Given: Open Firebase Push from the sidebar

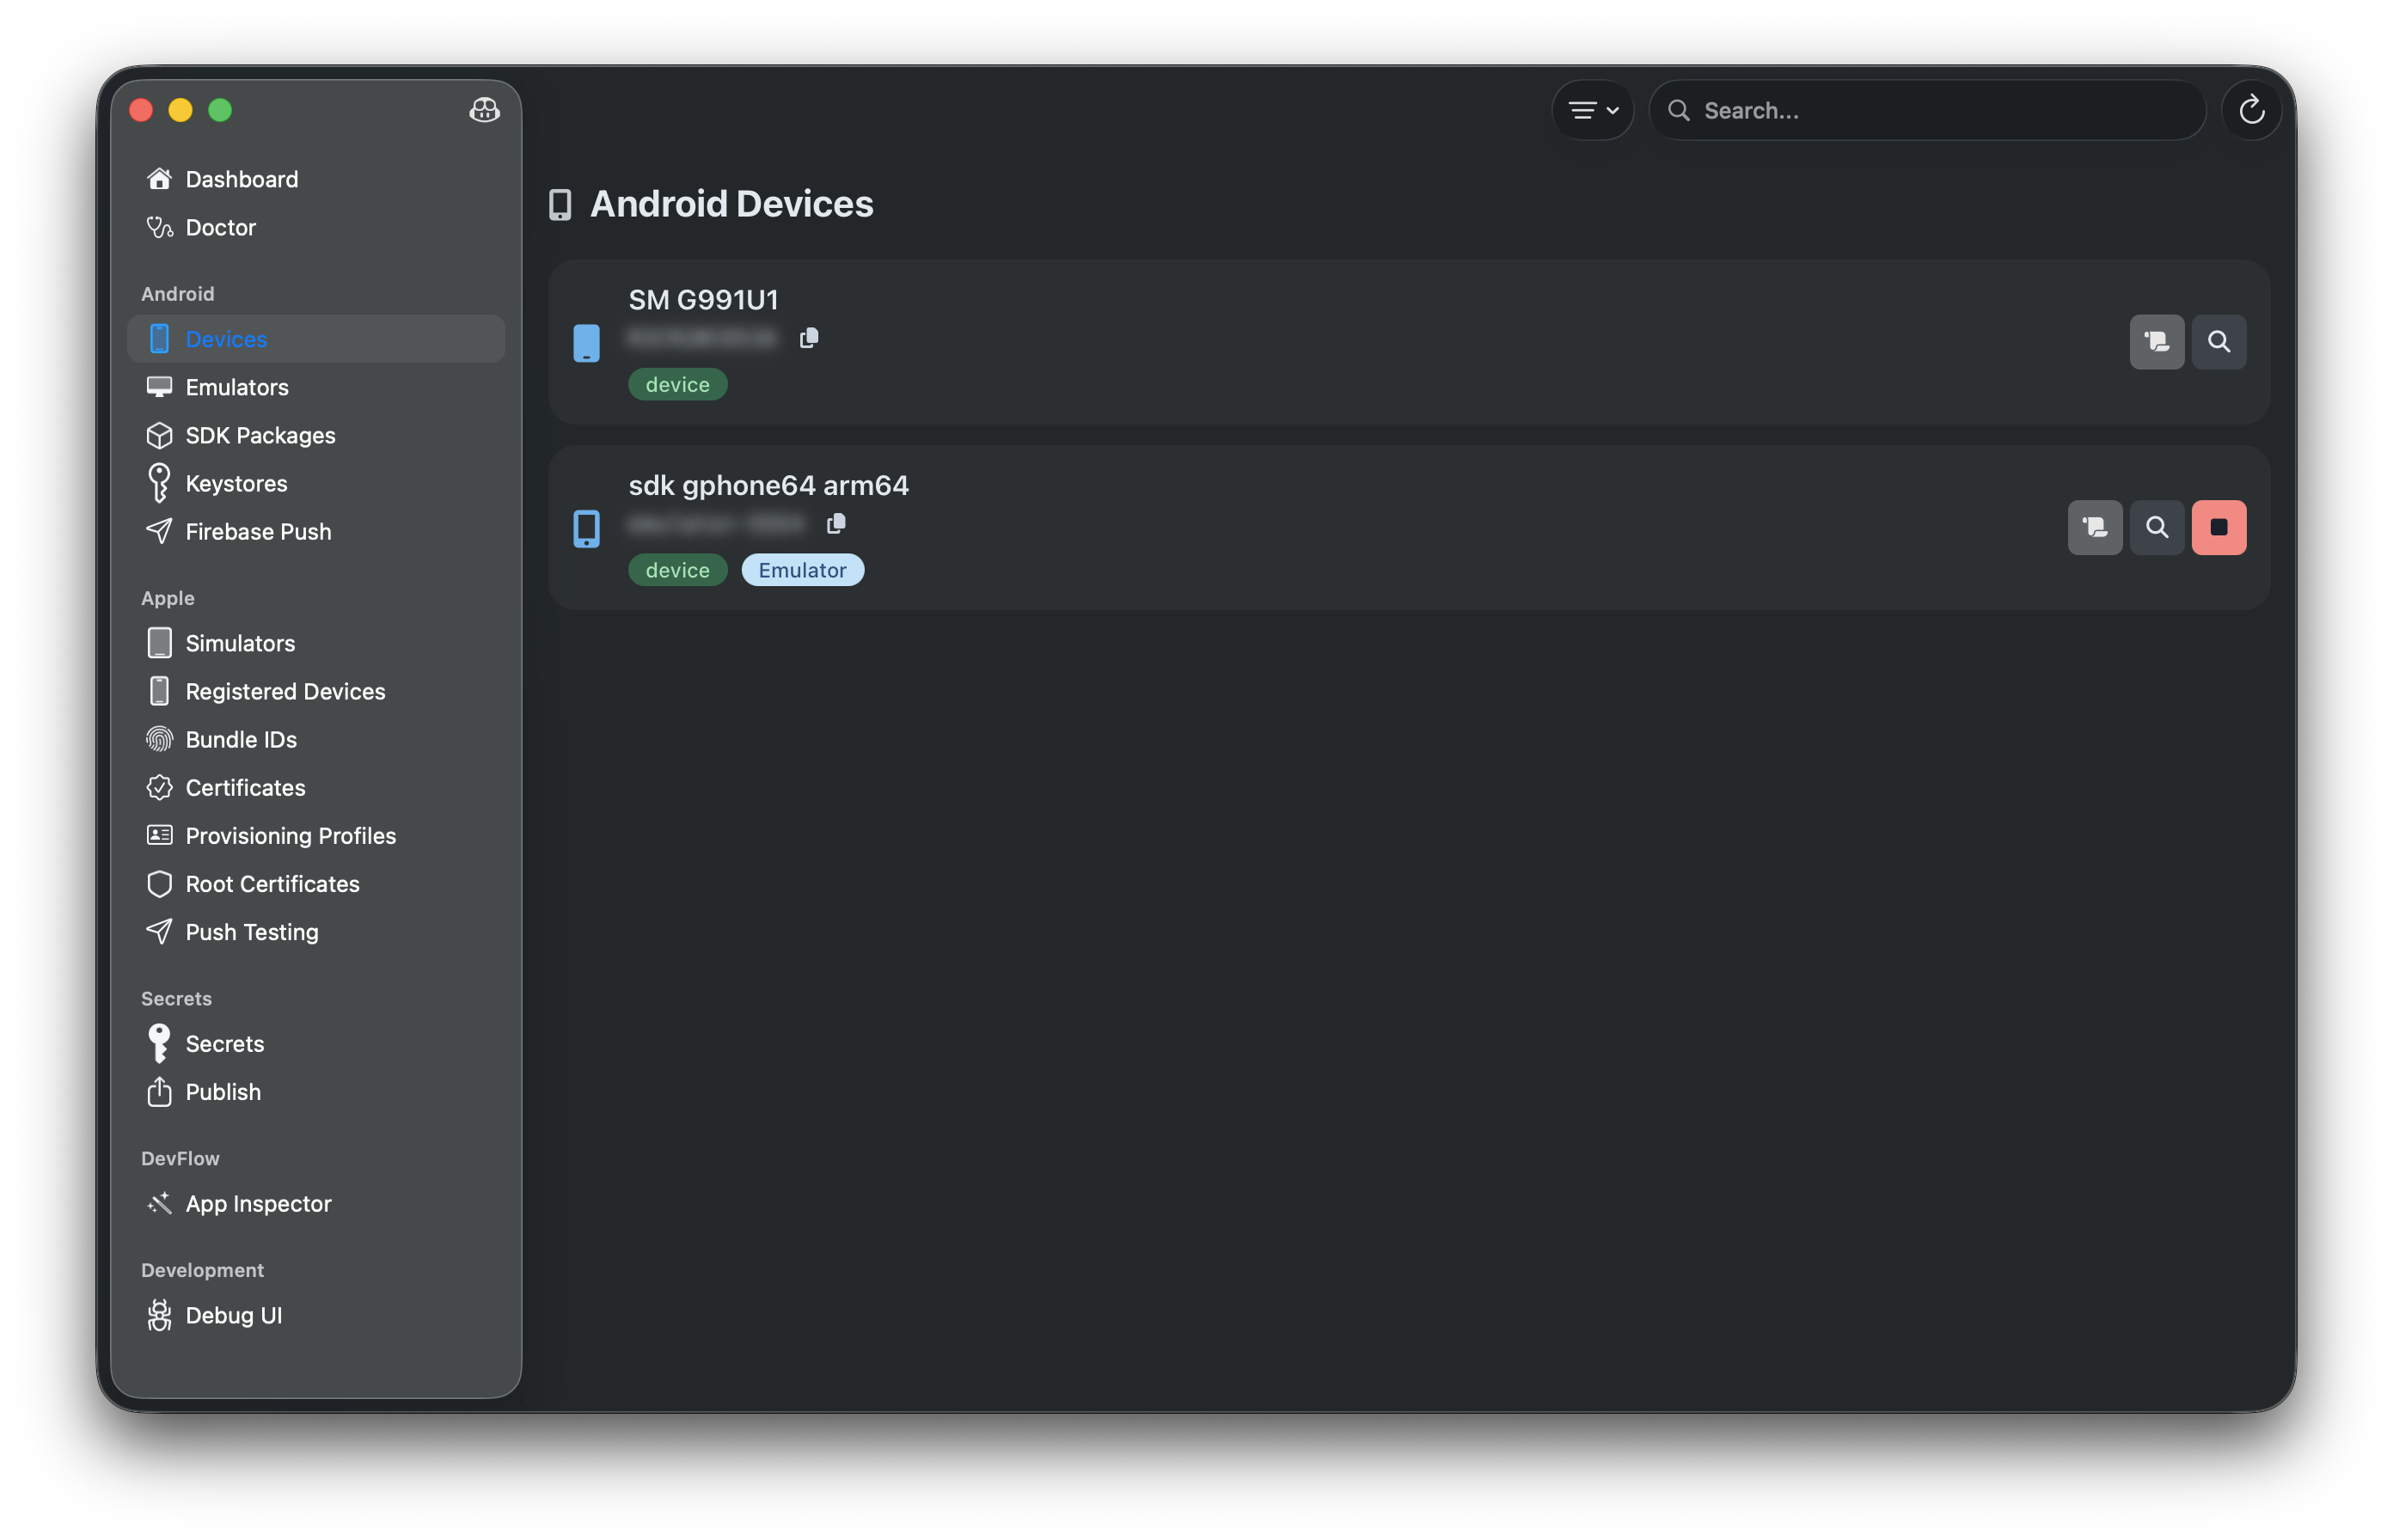Looking at the screenshot, I should (x=258, y=531).
